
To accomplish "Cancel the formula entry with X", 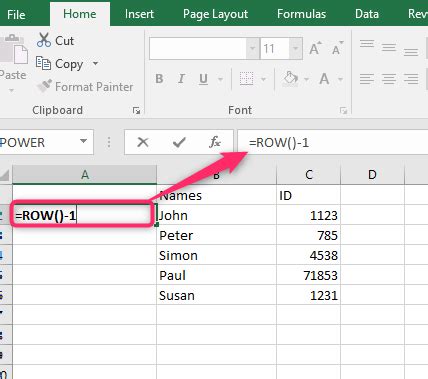I will click(x=143, y=142).
